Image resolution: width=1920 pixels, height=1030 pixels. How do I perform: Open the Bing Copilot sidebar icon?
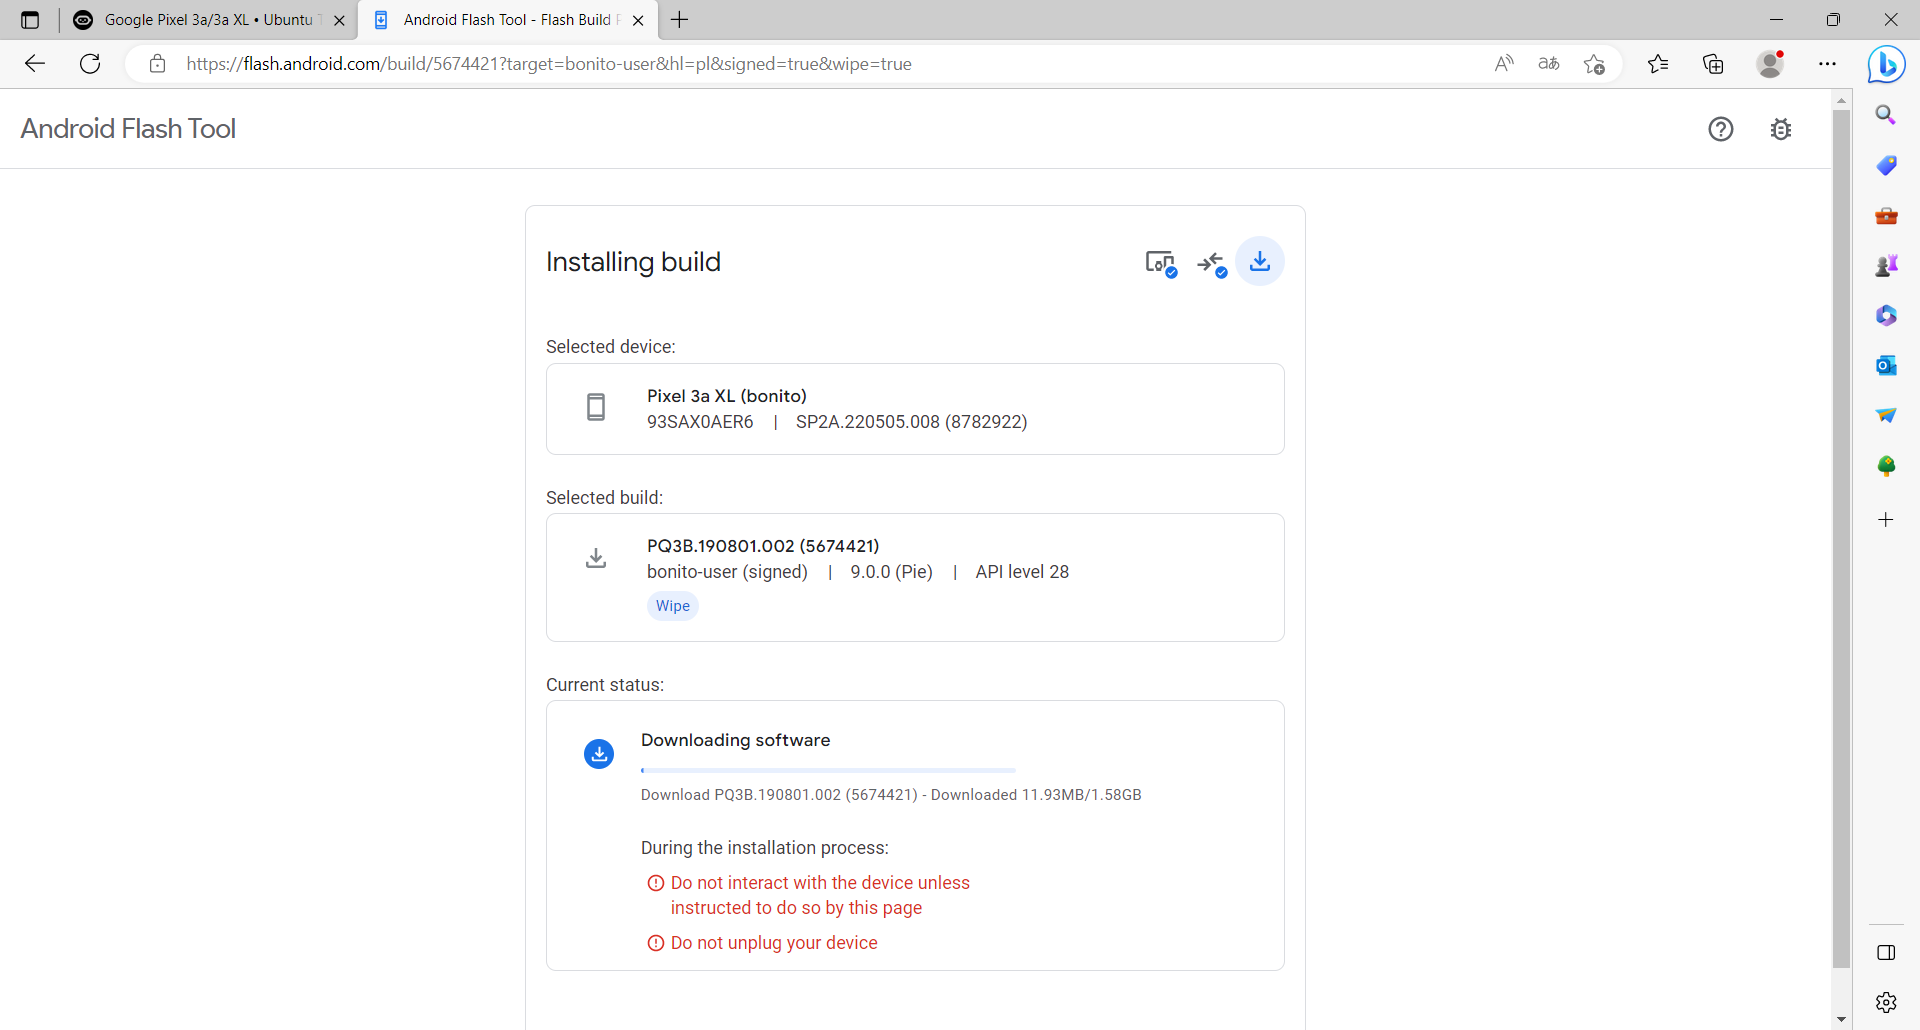1886,65
